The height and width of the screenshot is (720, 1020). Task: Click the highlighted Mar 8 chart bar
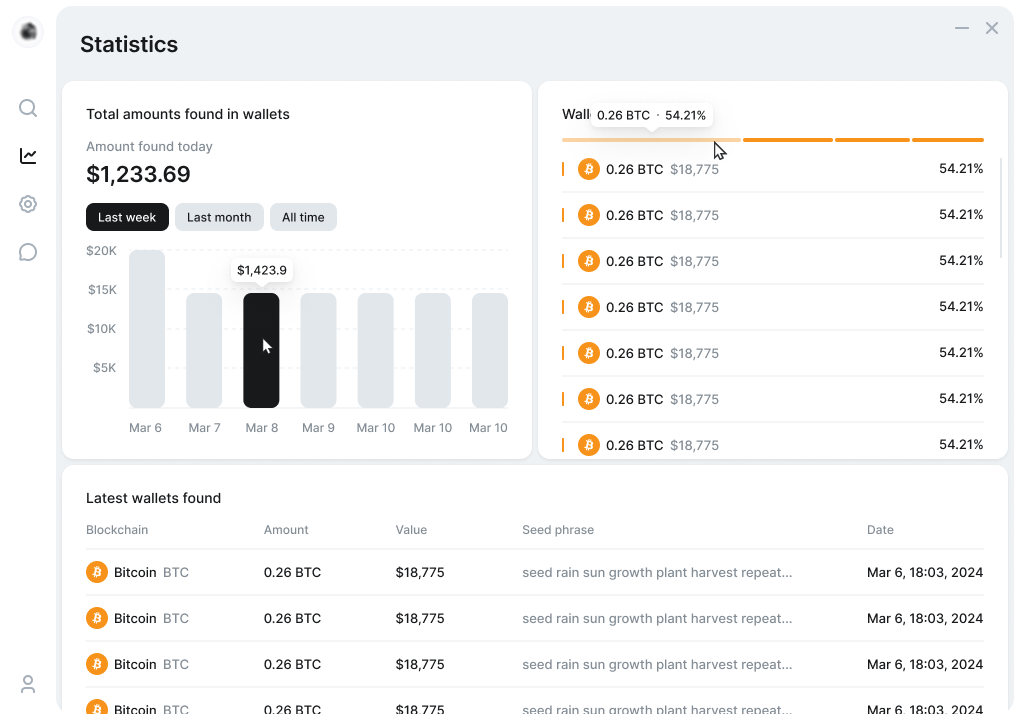(261, 350)
